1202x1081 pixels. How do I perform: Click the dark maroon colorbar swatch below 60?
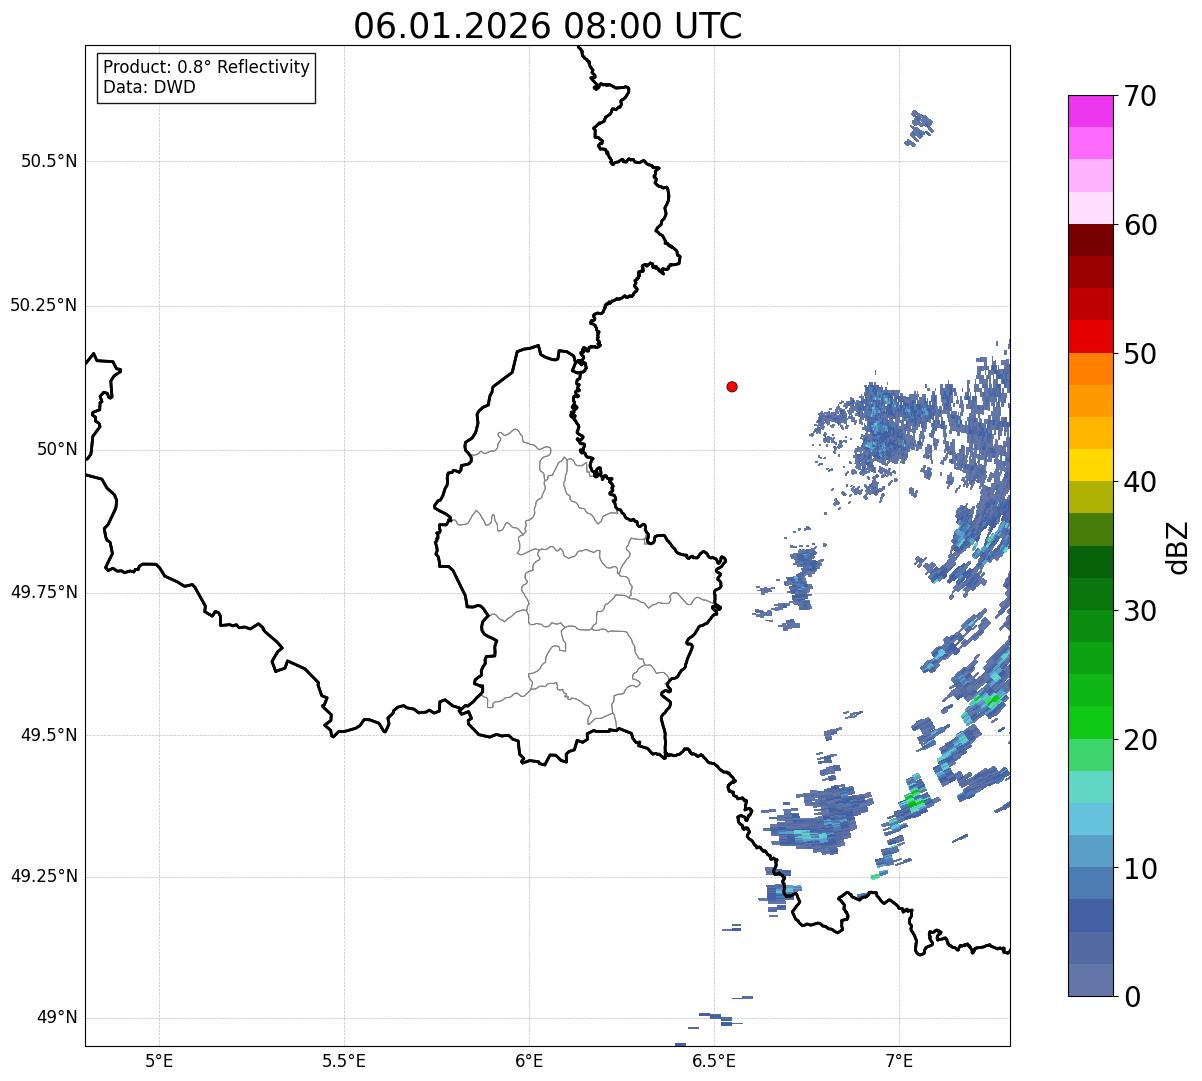coord(1090,240)
